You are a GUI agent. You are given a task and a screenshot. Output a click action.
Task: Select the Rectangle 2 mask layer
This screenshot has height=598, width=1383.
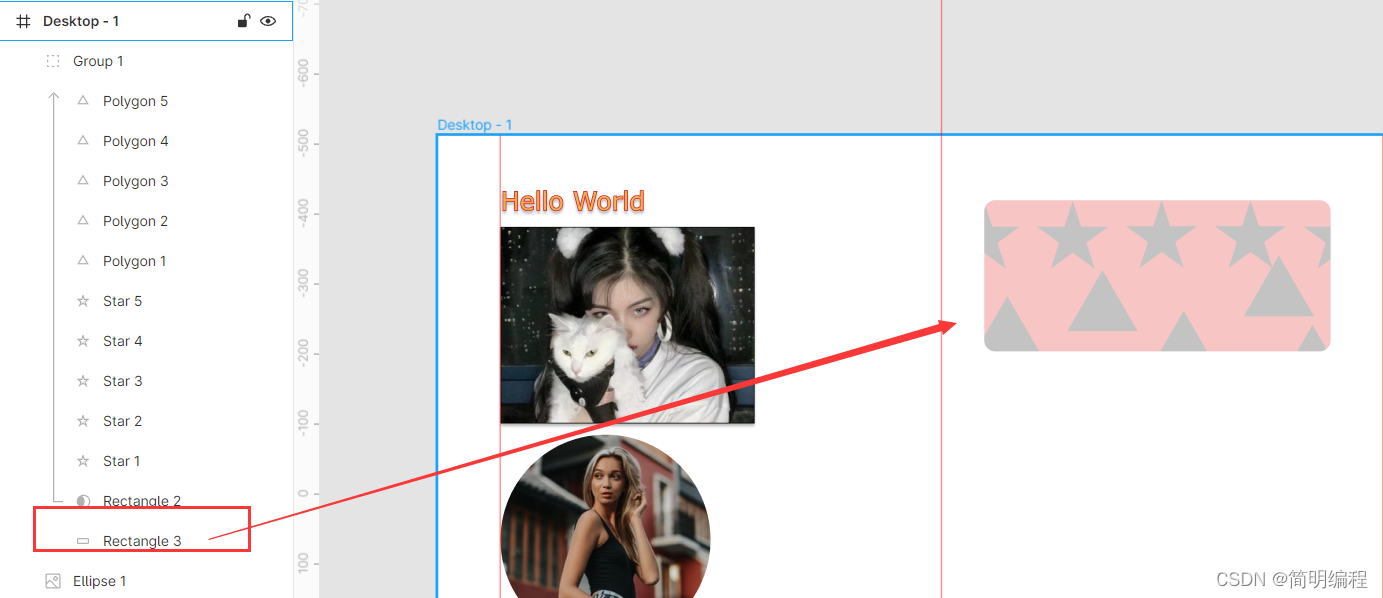tap(146, 501)
